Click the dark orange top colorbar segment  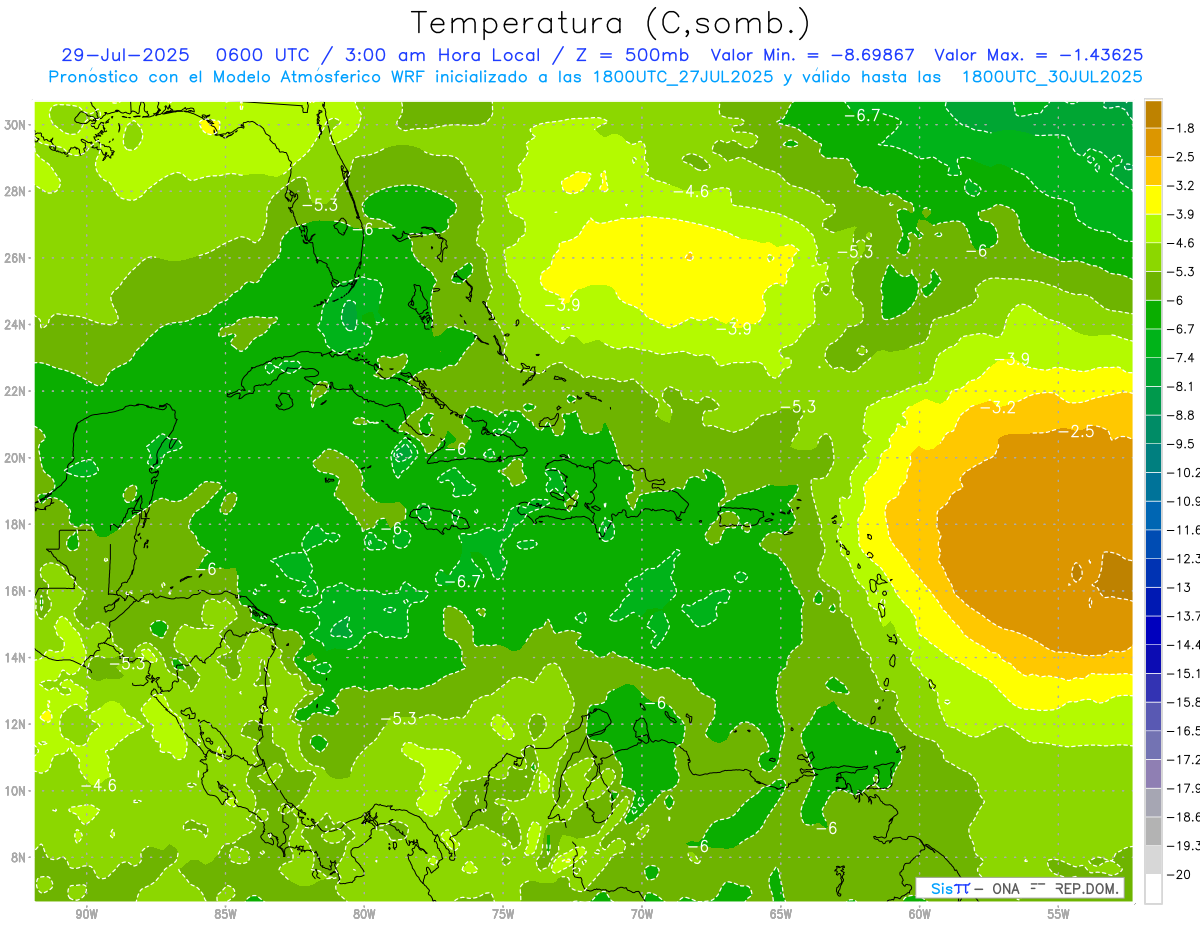click(1153, 114)
